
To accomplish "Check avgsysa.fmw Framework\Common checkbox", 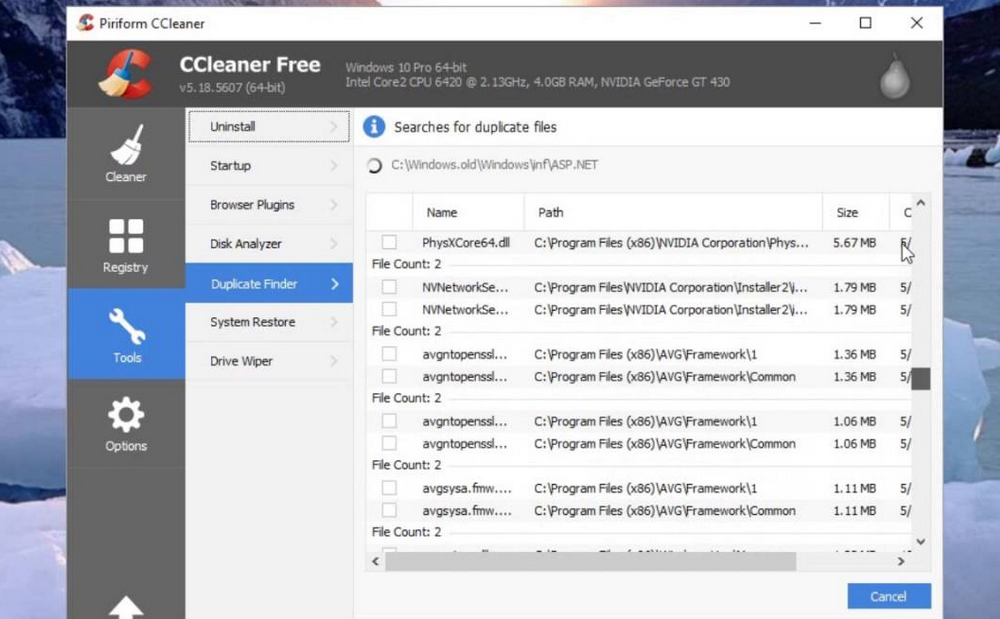I will click(x=389, y=510).
